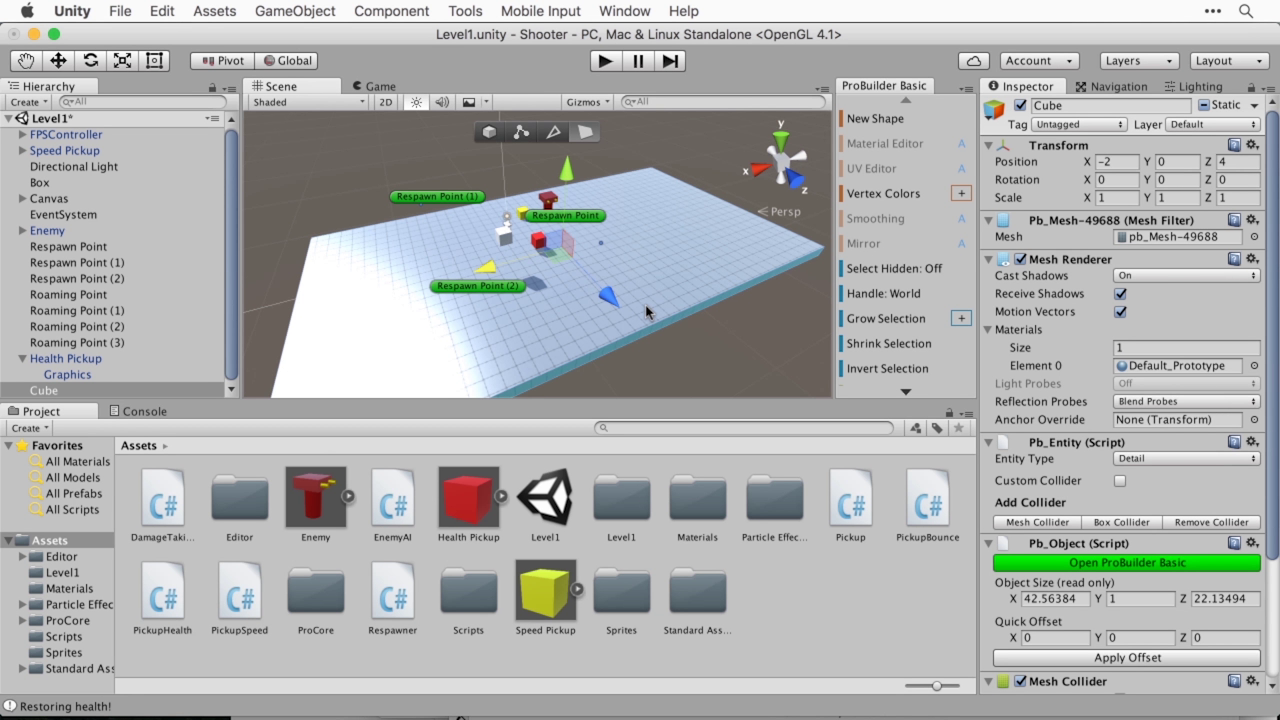Image resolution: width=1280 pixels, height=720 pixels.
Task: Toggle scene lighting sun icon
Action: coord(416,102)
